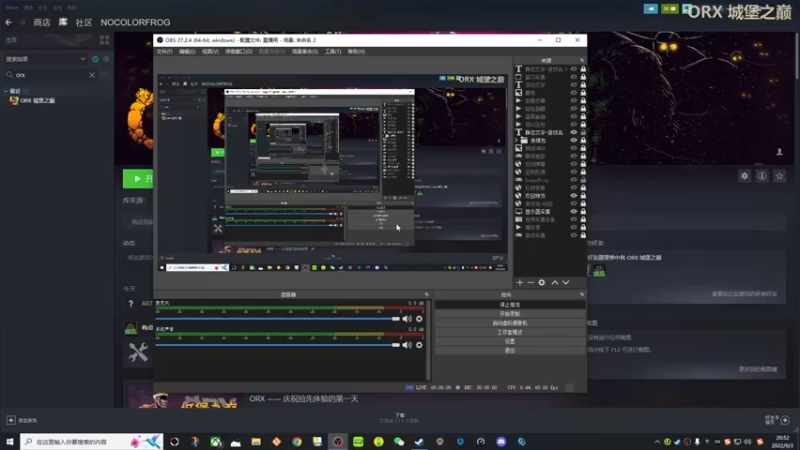Move selected source down with the arrow

tap(566, 282)
